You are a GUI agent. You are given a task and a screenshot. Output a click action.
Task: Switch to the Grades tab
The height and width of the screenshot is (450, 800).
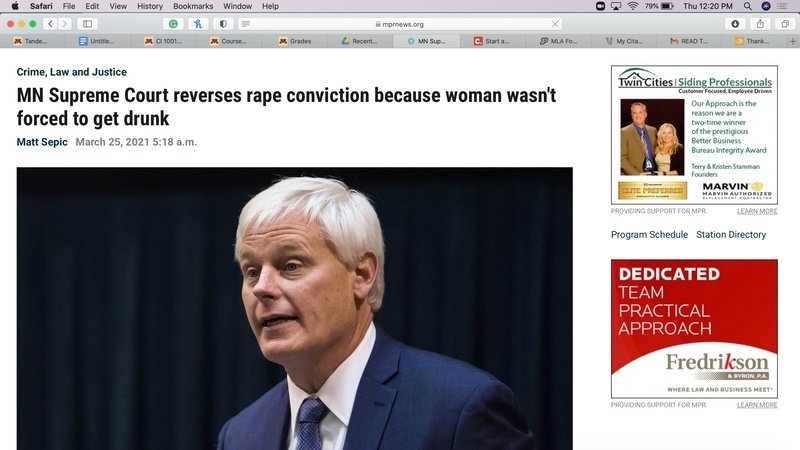(x=295, y=41)
